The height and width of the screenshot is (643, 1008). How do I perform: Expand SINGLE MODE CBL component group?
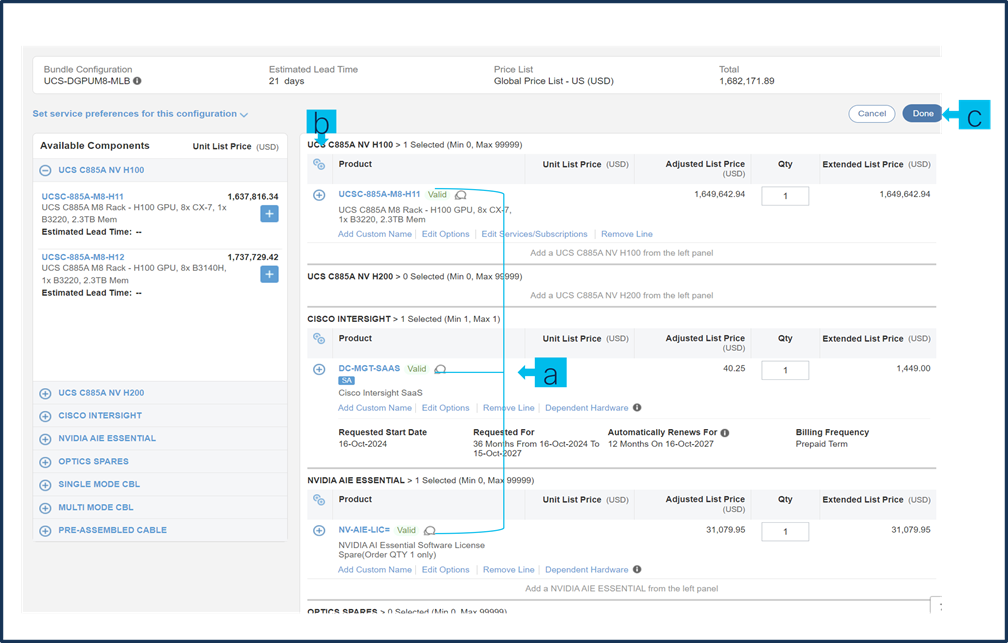[45, 485]
